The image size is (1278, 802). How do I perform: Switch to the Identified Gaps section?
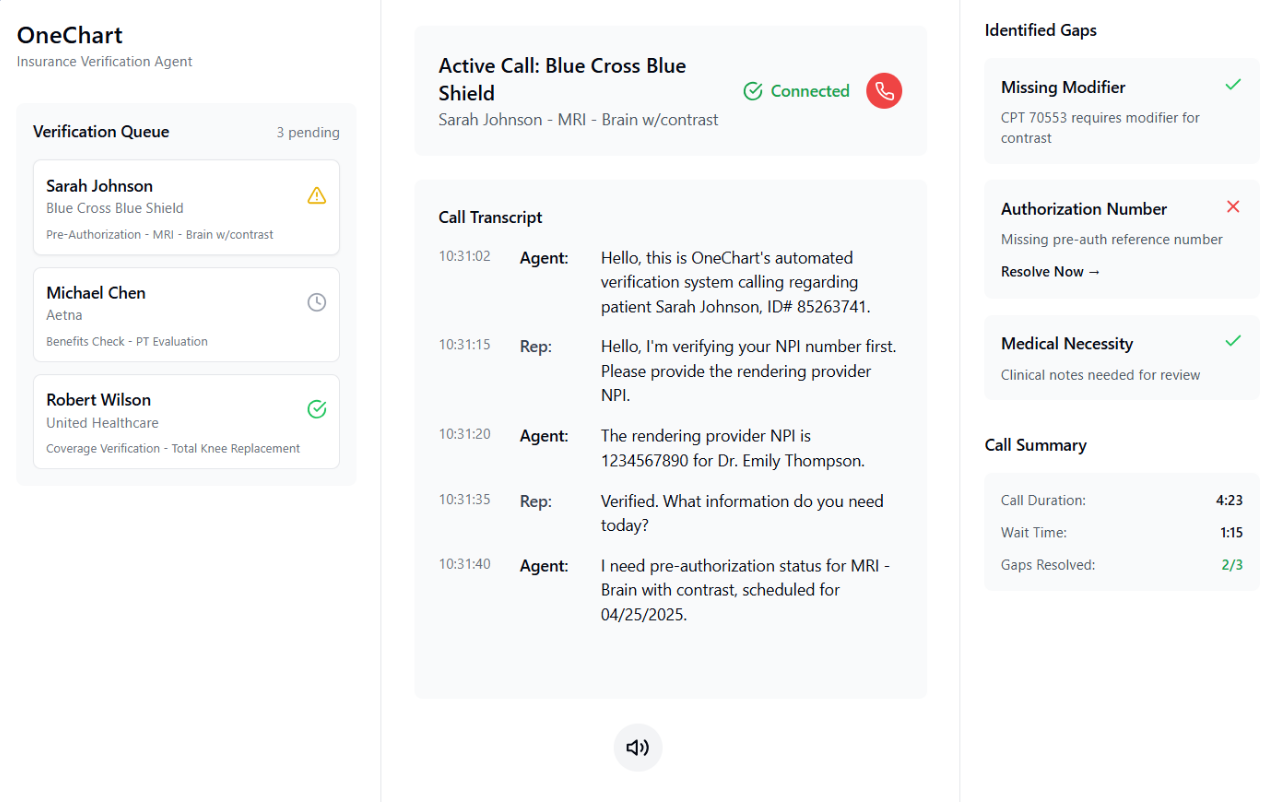coord(1041,30)
